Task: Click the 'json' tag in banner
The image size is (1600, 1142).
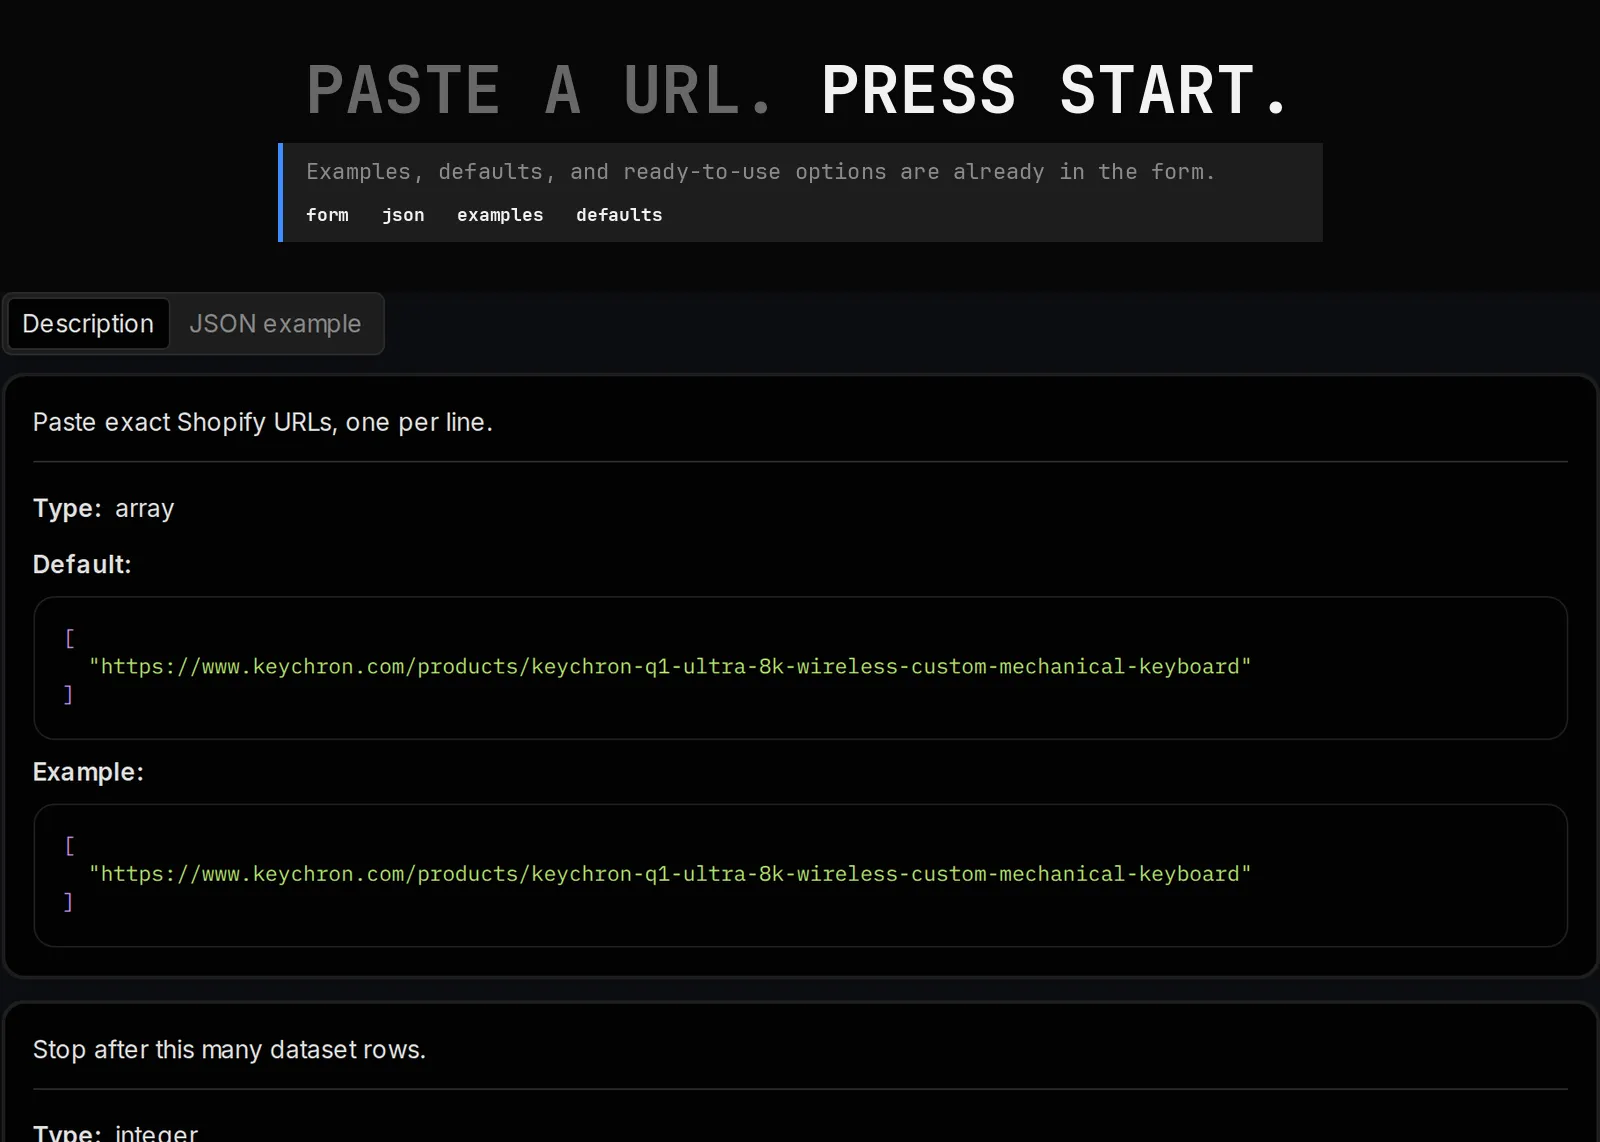Action: [x=403, y=215]
